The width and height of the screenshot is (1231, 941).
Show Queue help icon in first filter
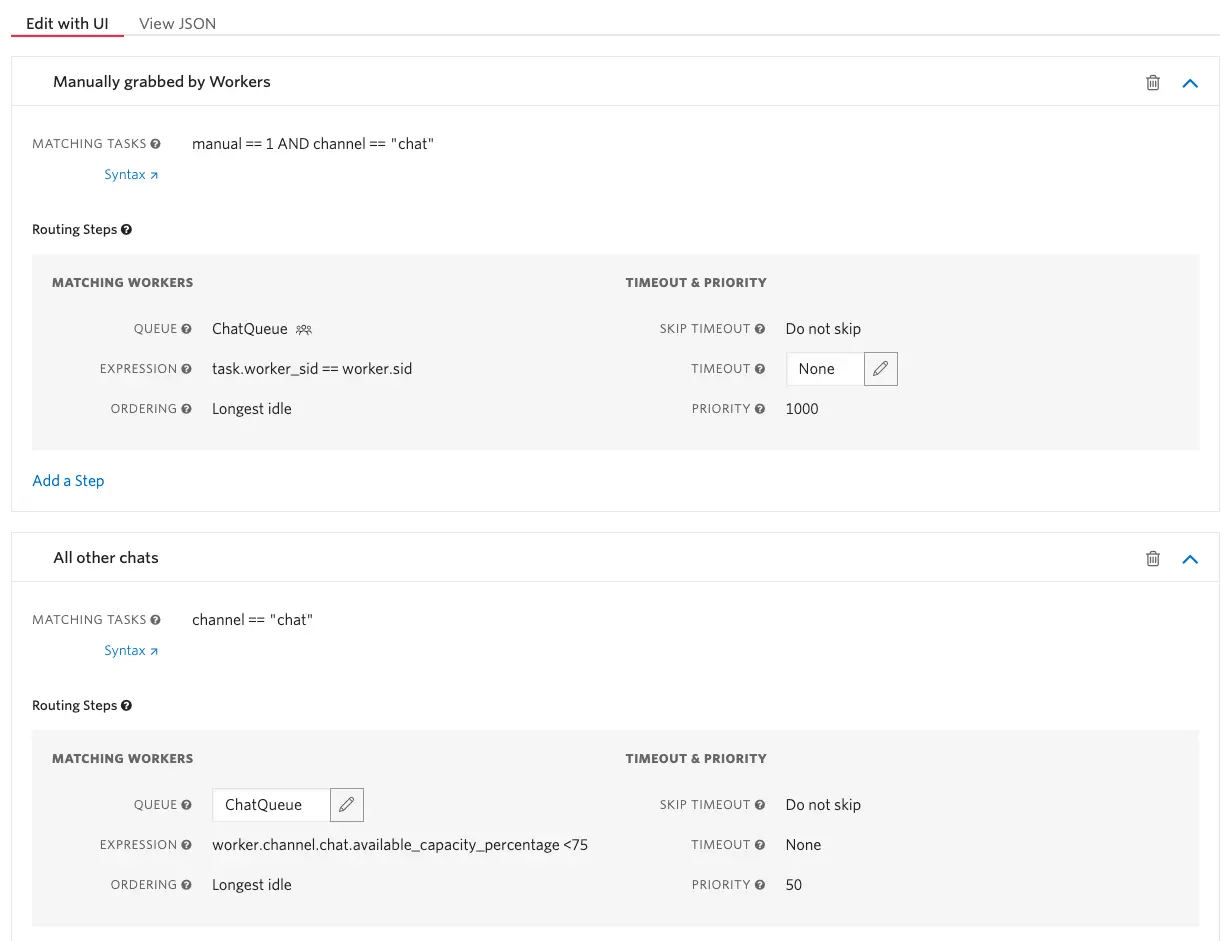[186, 329]
